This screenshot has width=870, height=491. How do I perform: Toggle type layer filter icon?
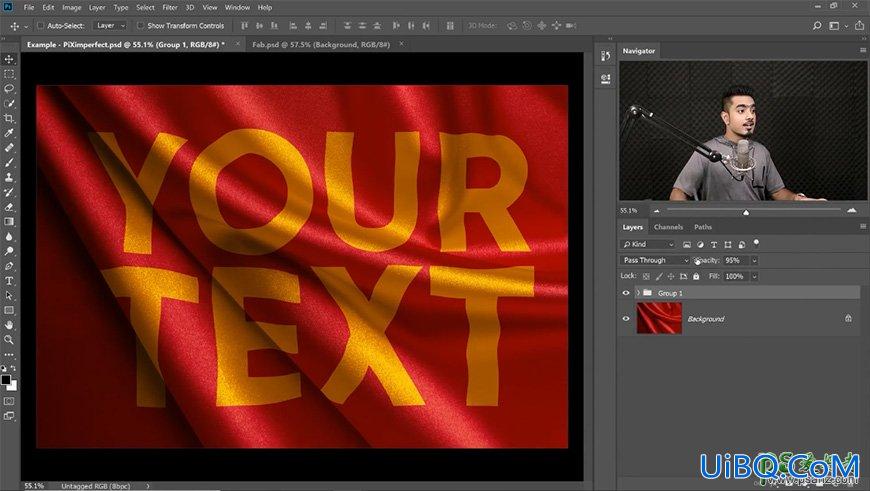(714, 244)
